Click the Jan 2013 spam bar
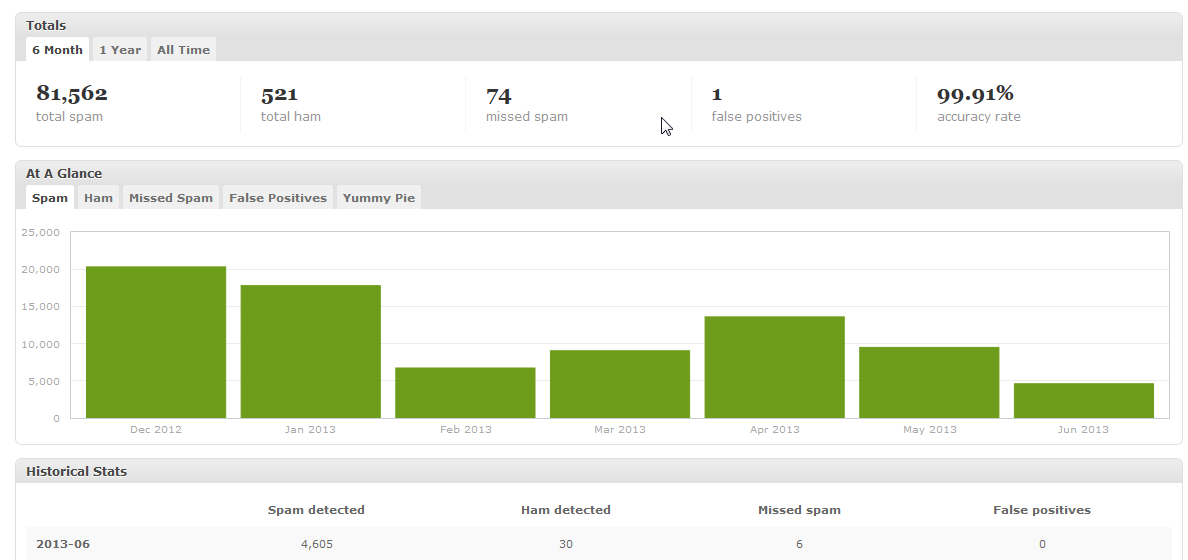 (311, 352)
